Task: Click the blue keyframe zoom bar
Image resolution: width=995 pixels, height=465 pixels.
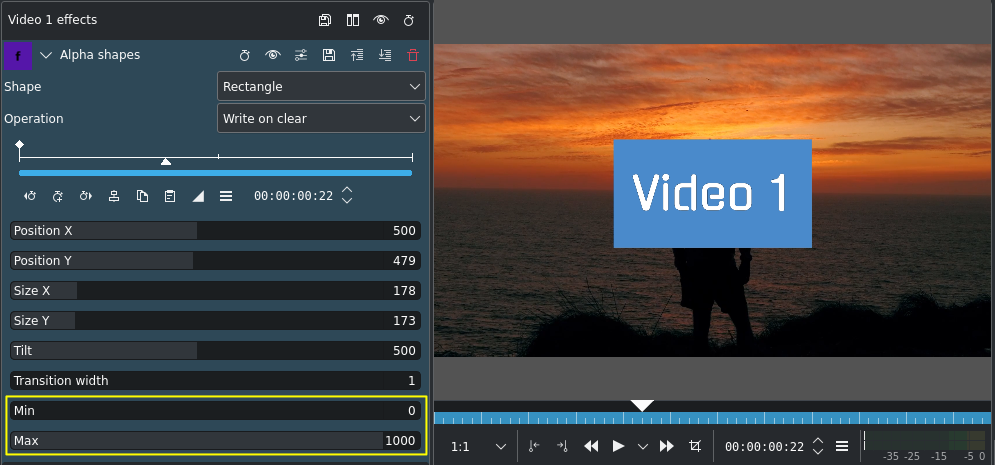Action: [x=216, y=173]
